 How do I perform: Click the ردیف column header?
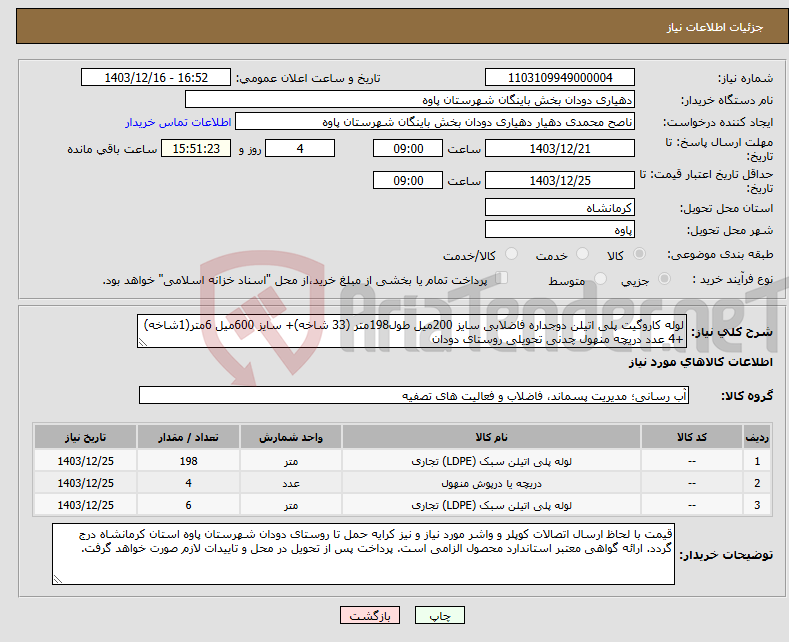tap(757, 437)
